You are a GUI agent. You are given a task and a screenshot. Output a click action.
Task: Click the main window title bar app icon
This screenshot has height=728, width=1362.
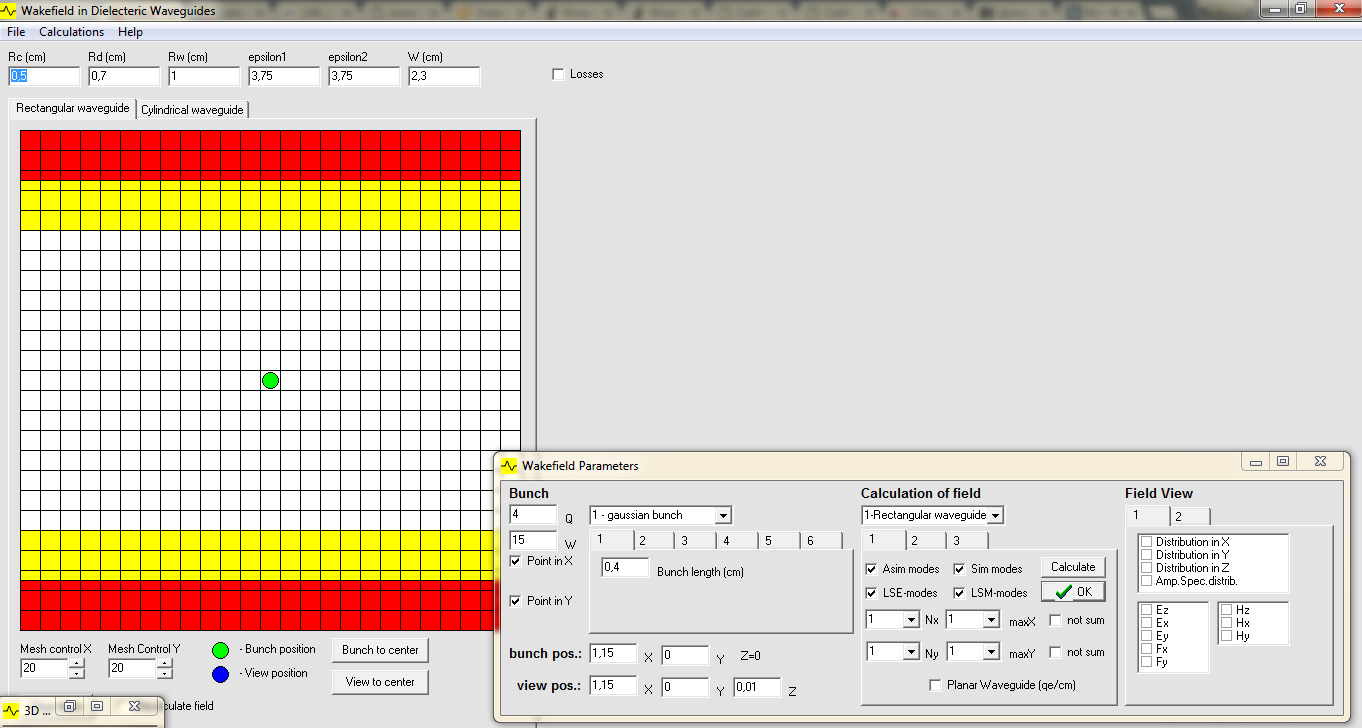tap(10, 10)
